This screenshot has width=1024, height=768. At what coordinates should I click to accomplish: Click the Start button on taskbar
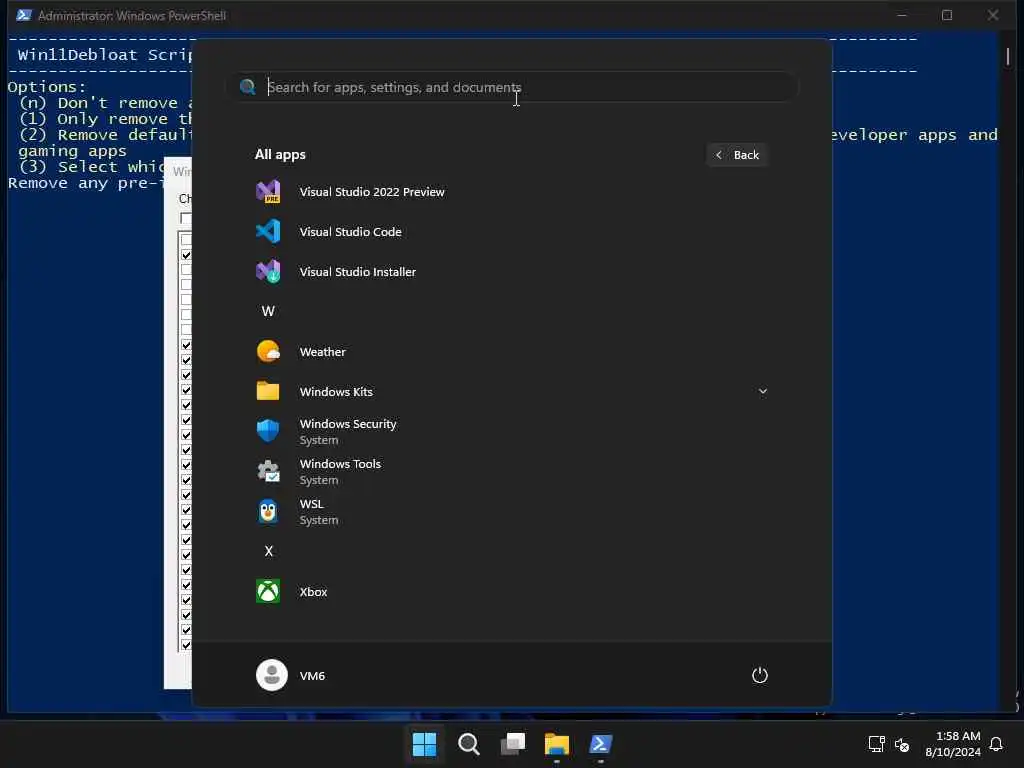[x=424, y=743]
